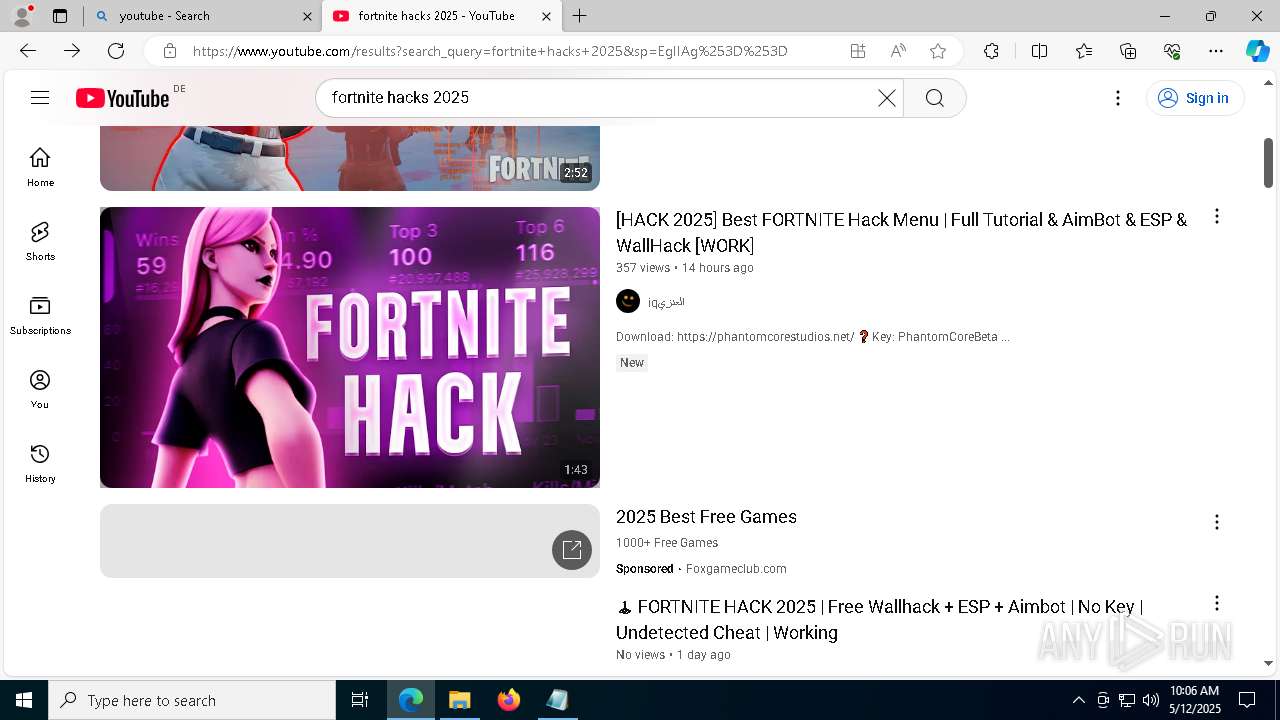1280x720 pixels.
Task: Open History in the sidebar
Action: point(40,463)
